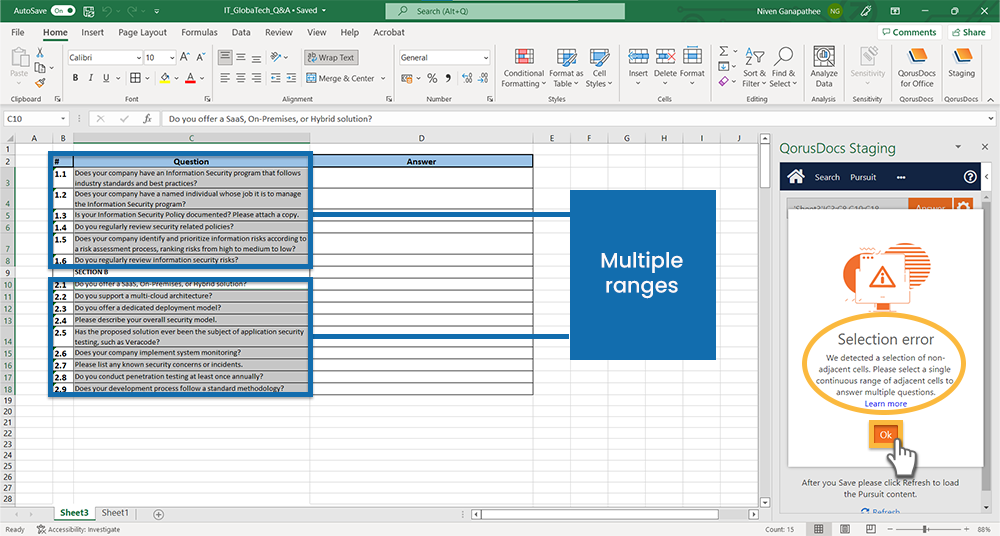The width and height of the screenshot is (1000, 536).
Task: Open QorusDocs help question mark
Action: coord(970,177)
